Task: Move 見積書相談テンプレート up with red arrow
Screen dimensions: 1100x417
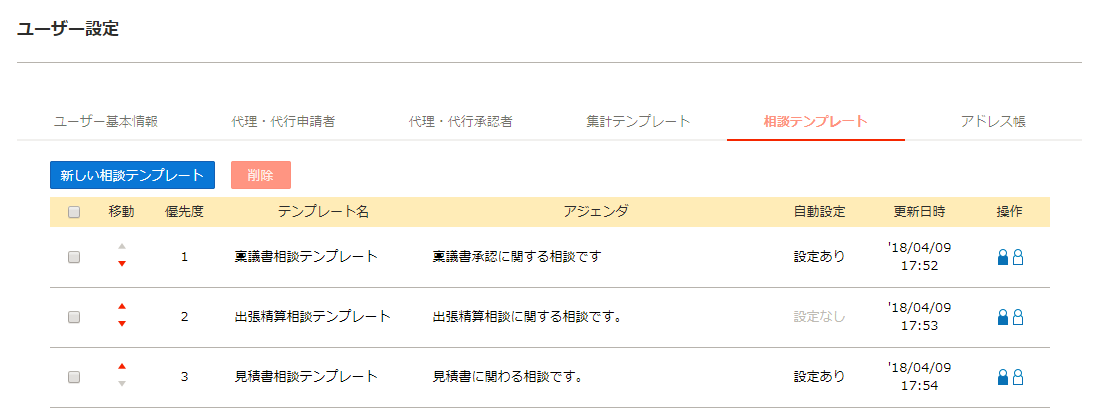Action: (122, 366)
